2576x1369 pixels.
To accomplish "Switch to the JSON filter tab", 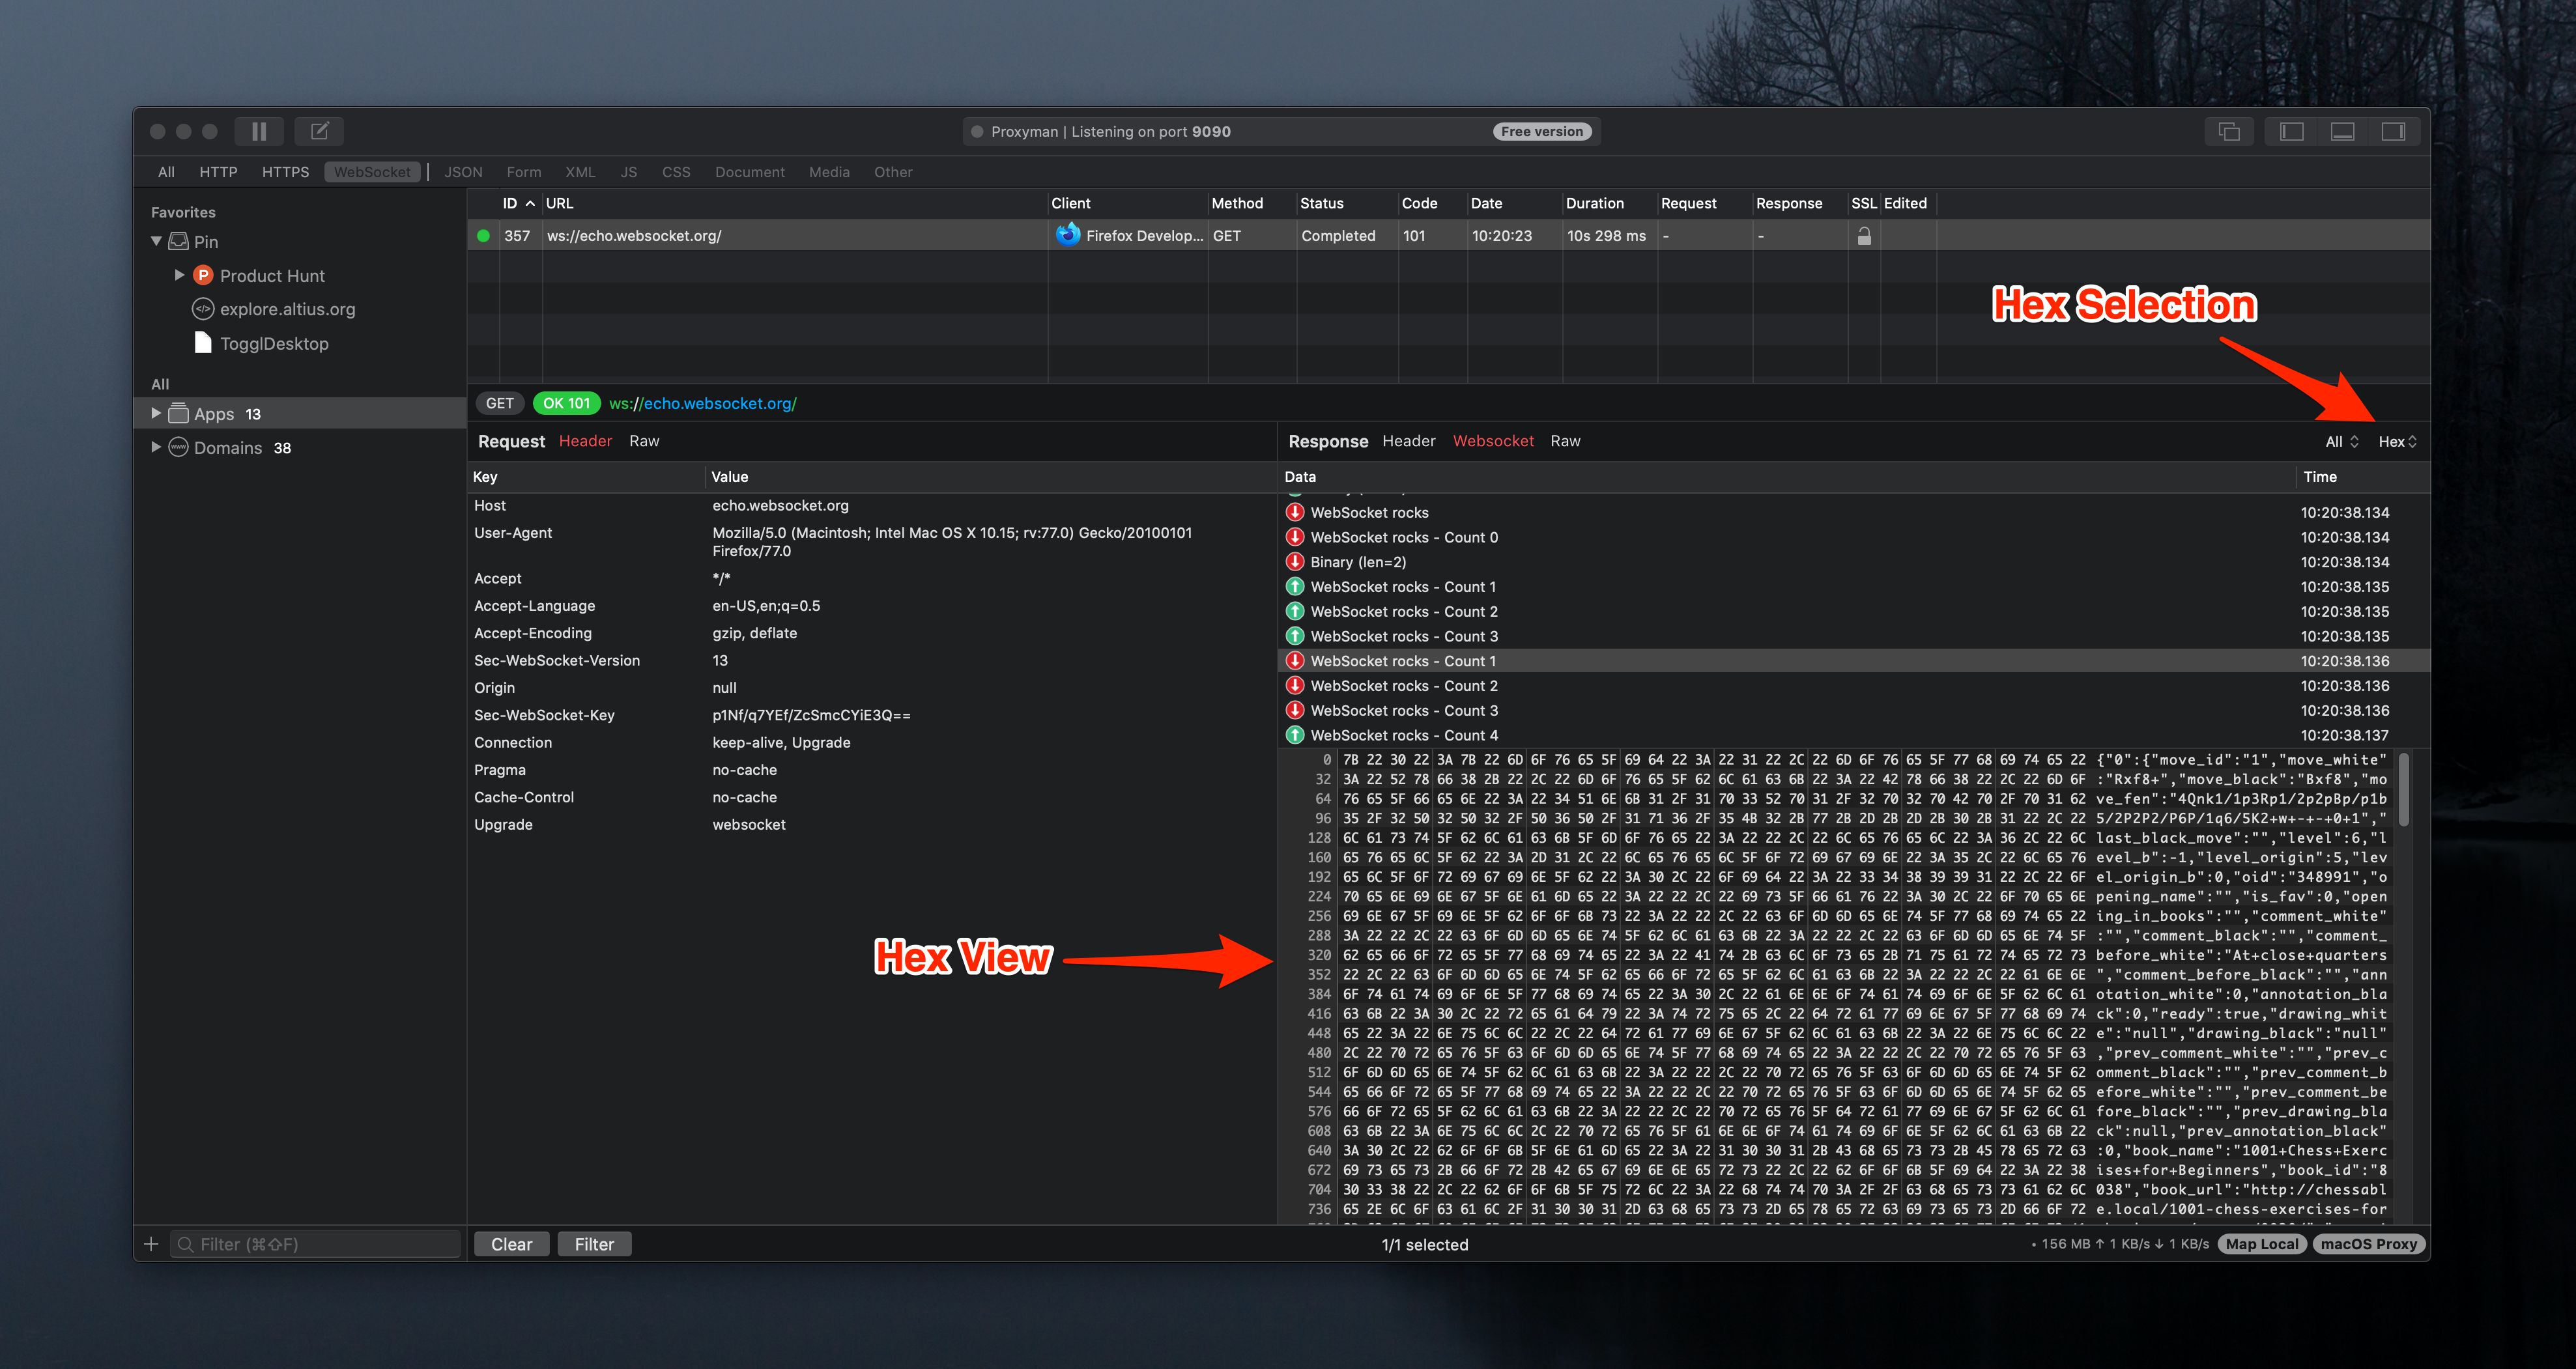I will [x=463, y=172].
